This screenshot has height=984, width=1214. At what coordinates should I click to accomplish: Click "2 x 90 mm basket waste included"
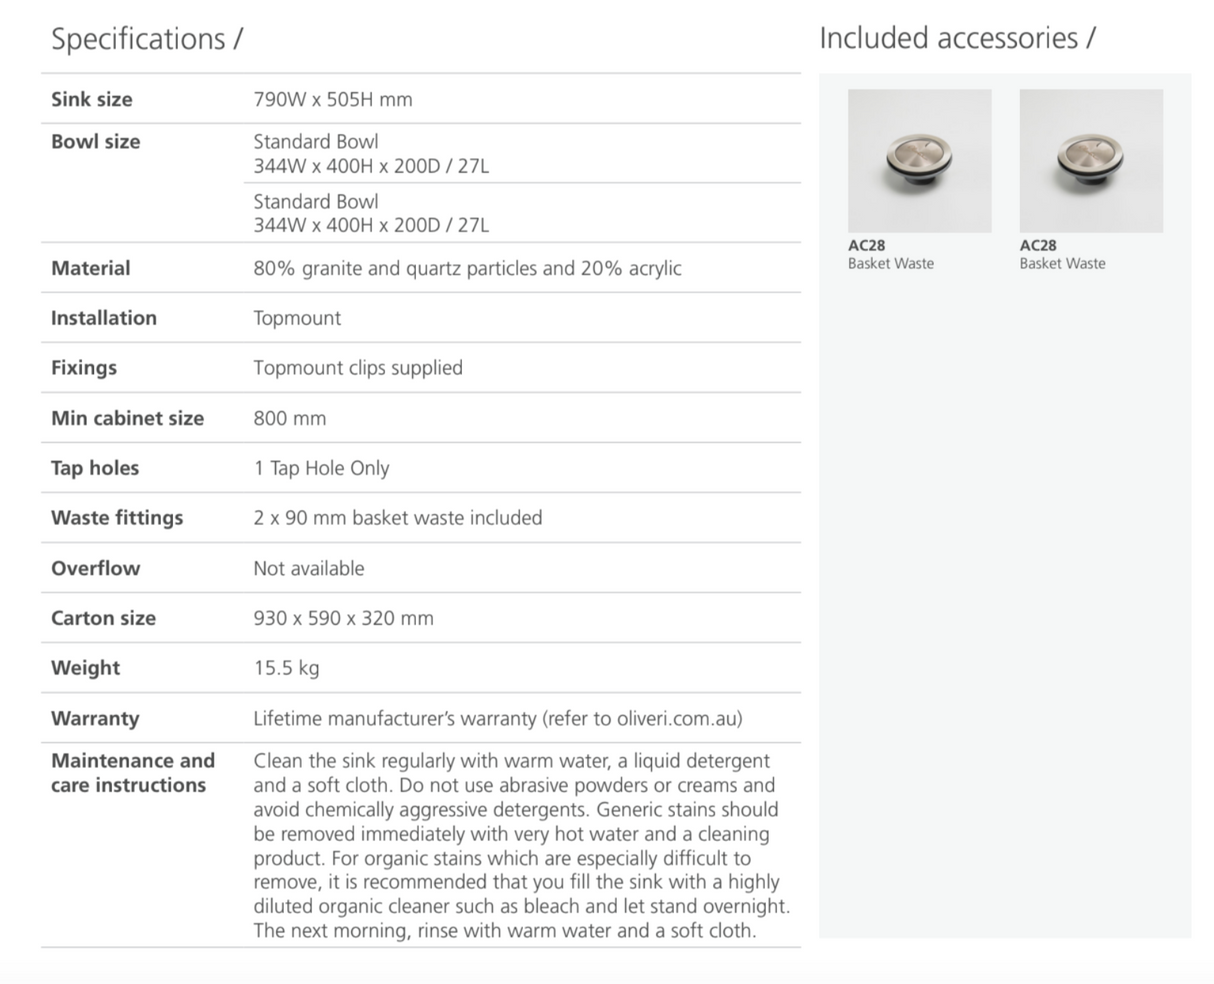398,518
